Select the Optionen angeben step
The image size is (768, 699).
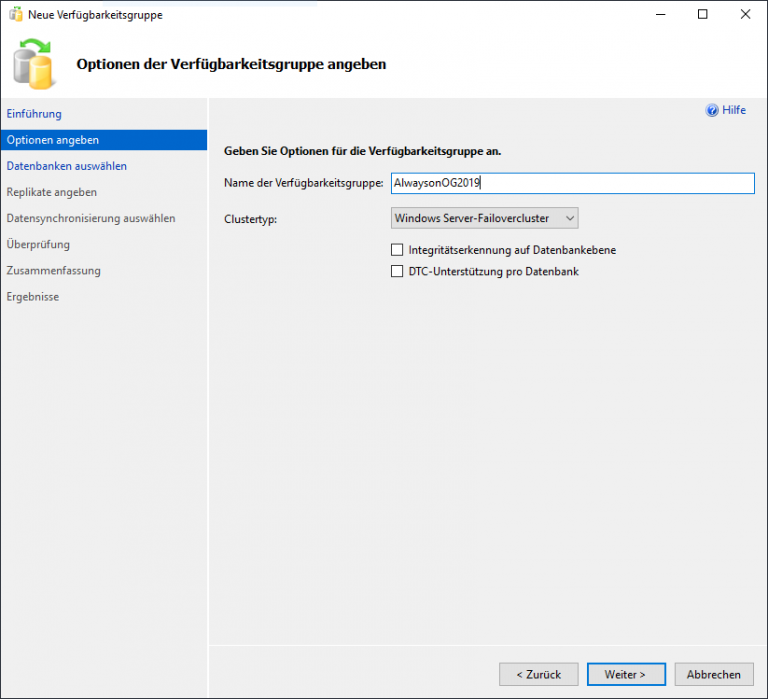[104, 140]
